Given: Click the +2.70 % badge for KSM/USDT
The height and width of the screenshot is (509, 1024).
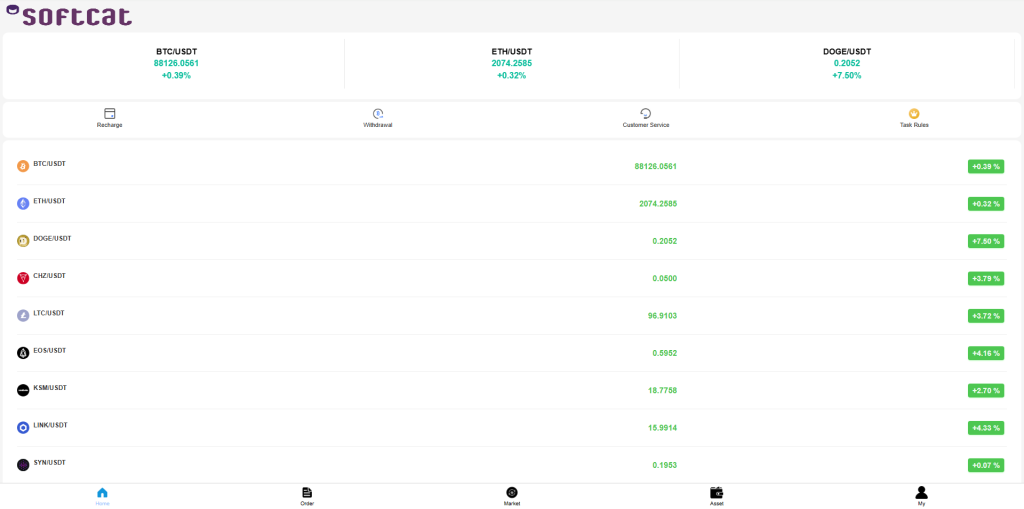Looking at the screenshot, I should tap(986, 391).
